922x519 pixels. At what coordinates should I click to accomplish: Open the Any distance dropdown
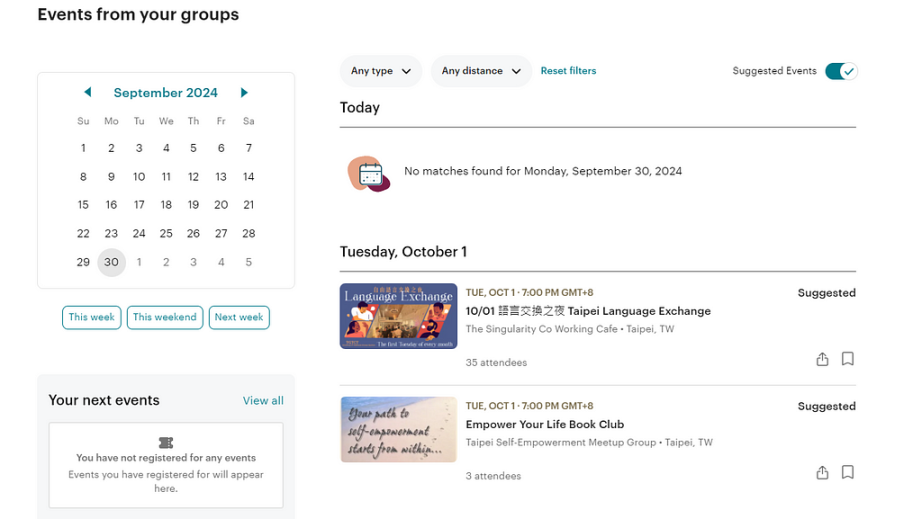click(481, 71)
